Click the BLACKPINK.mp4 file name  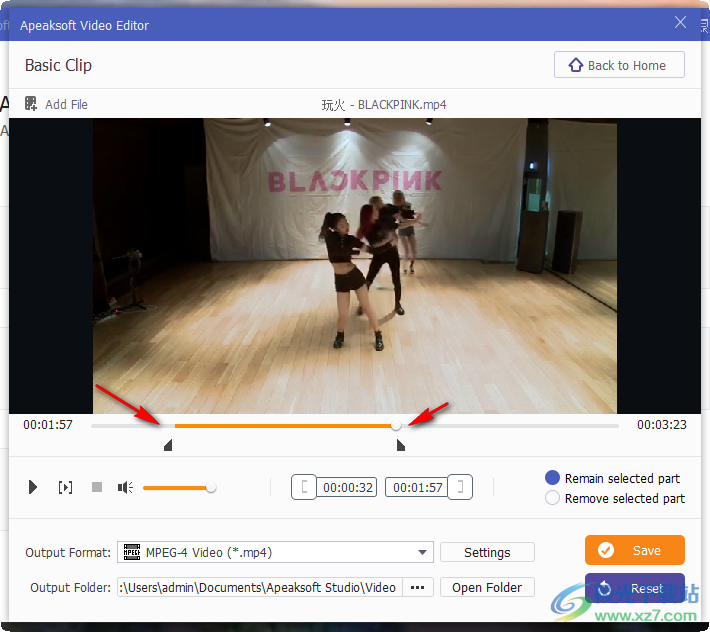[x=384, y=105]
